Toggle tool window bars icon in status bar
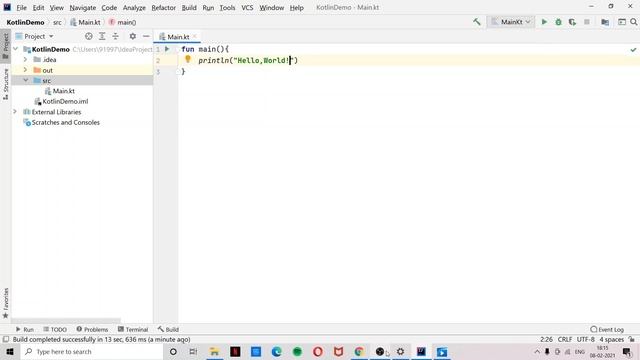 coord(6,340)
